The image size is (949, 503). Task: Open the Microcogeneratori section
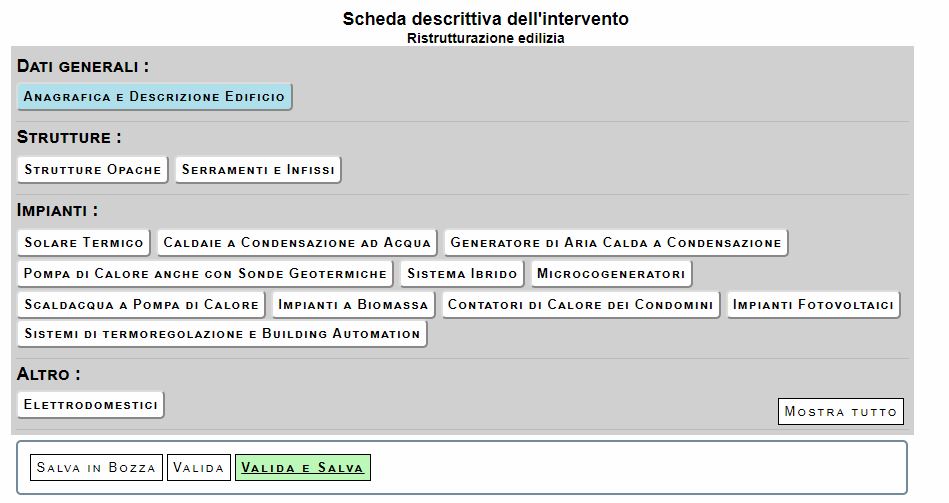click(x=610, y=273)
